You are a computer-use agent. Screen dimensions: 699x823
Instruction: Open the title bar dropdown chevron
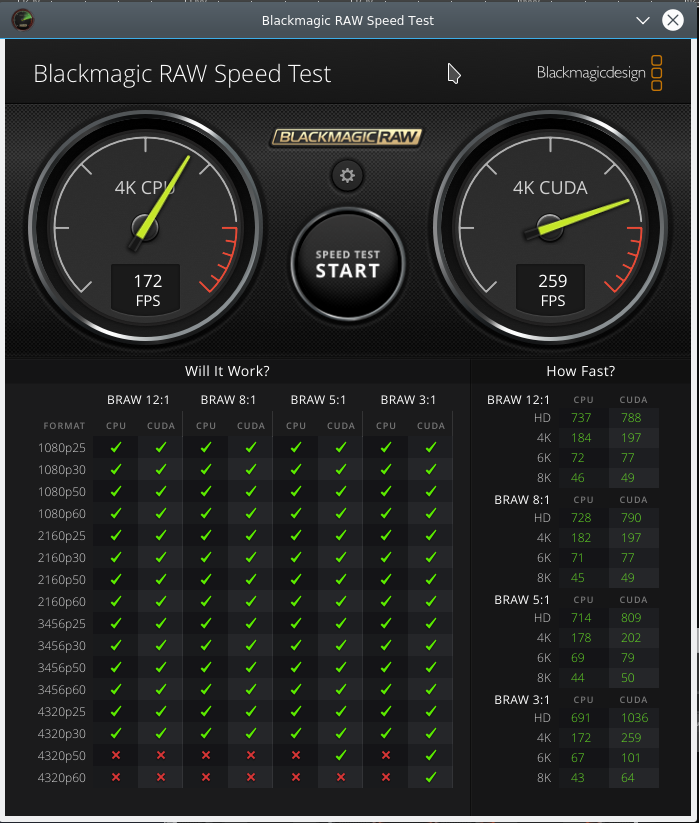click(642, 20)
